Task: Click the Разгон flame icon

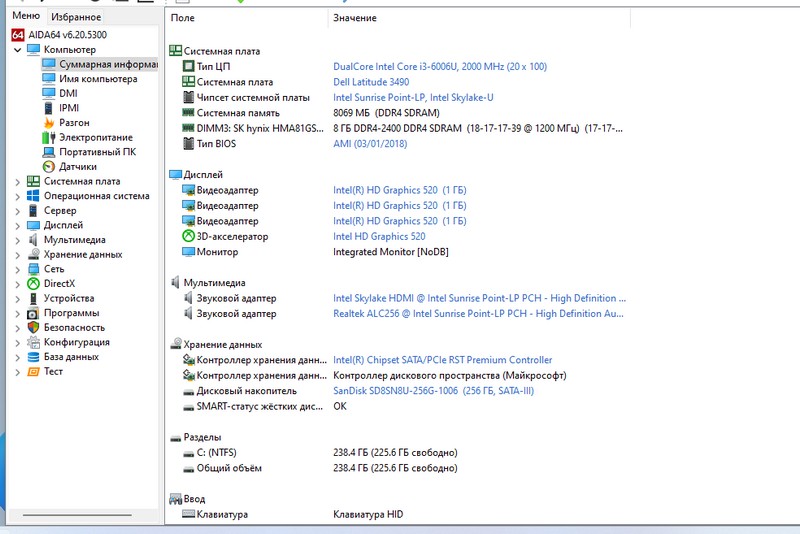Action: [49, 123]
